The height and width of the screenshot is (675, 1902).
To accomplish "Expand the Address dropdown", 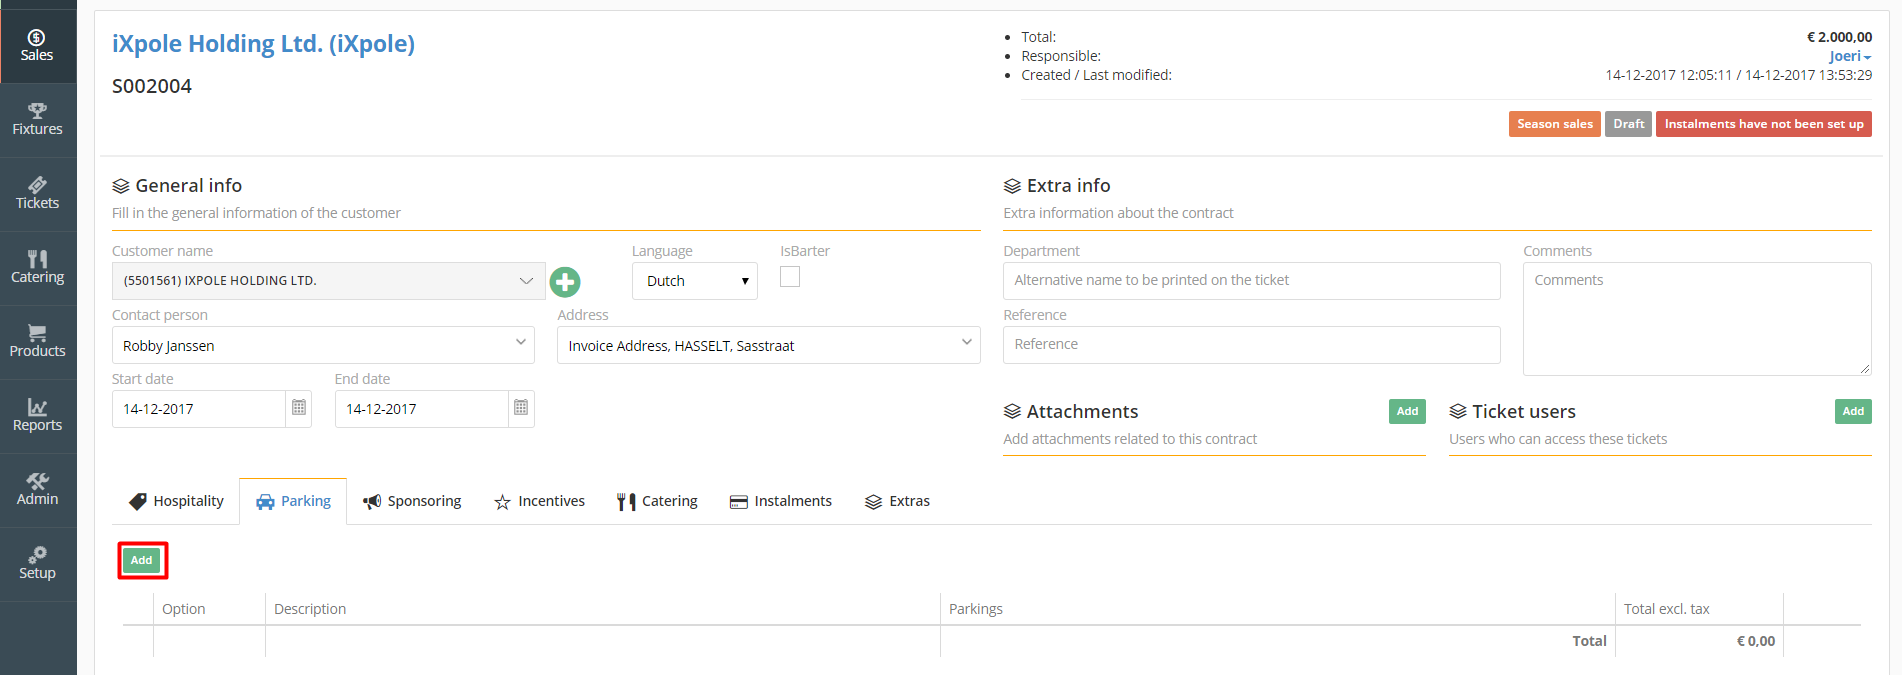I will pyautogui.click(x=768, y=345).
